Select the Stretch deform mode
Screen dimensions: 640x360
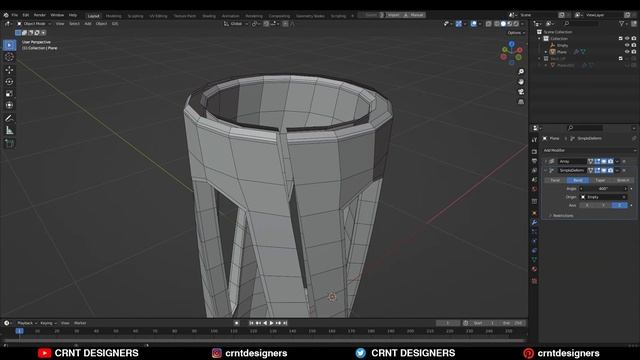point(622,180)
